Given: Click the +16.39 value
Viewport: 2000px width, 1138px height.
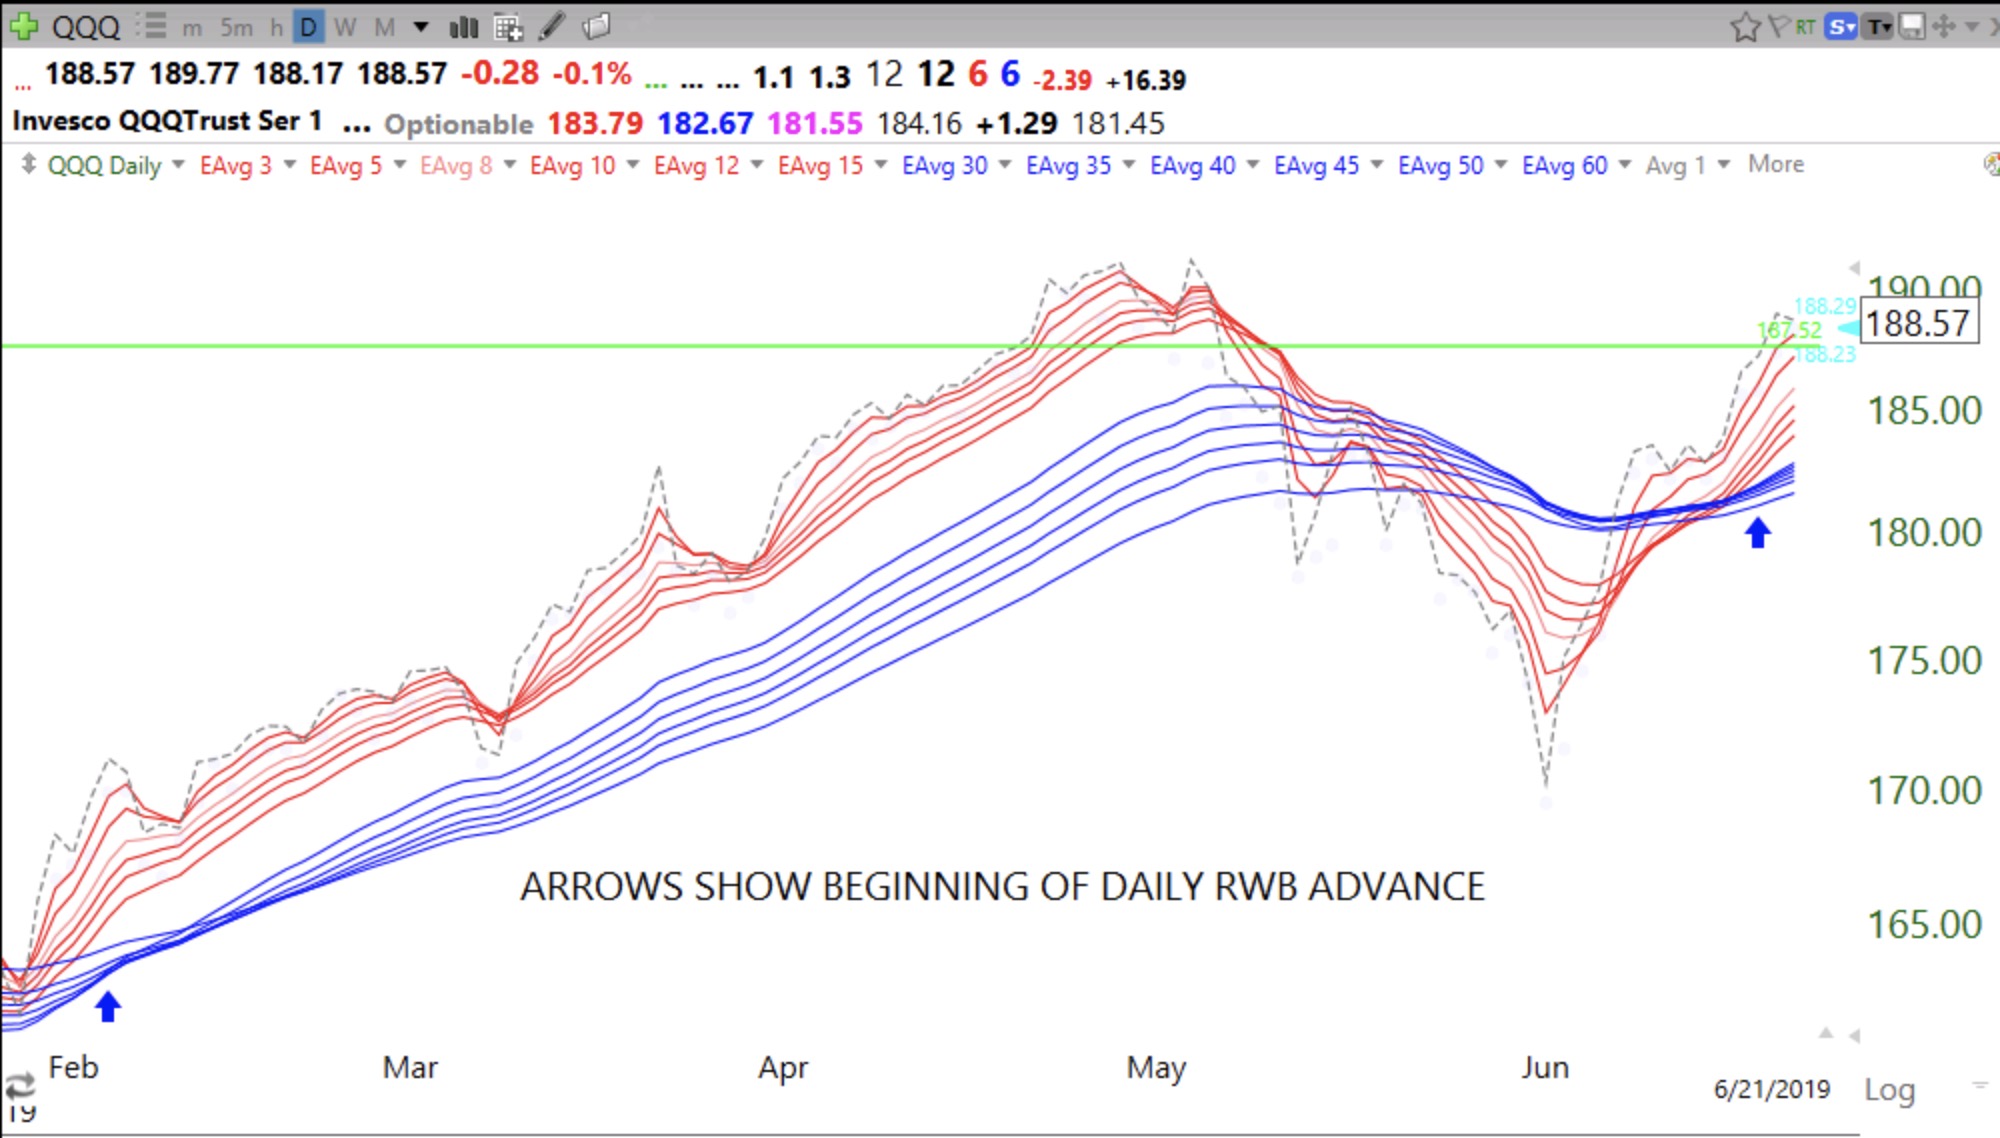Looking at the screenshot, I should pos(1146,80).
